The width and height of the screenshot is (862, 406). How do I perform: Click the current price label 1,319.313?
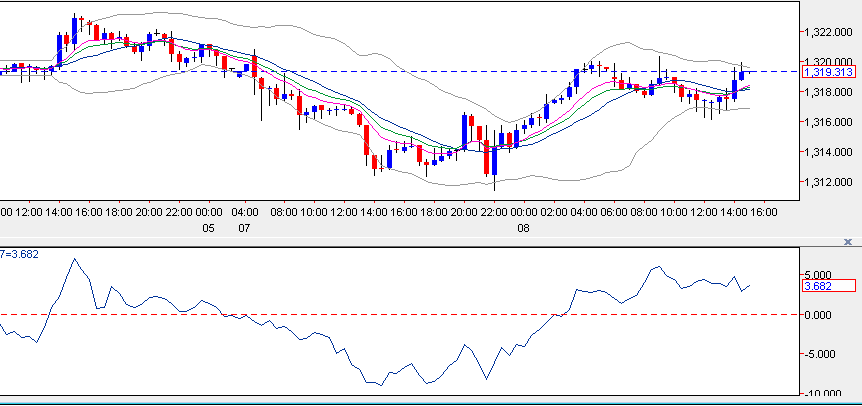pos(828,72)
